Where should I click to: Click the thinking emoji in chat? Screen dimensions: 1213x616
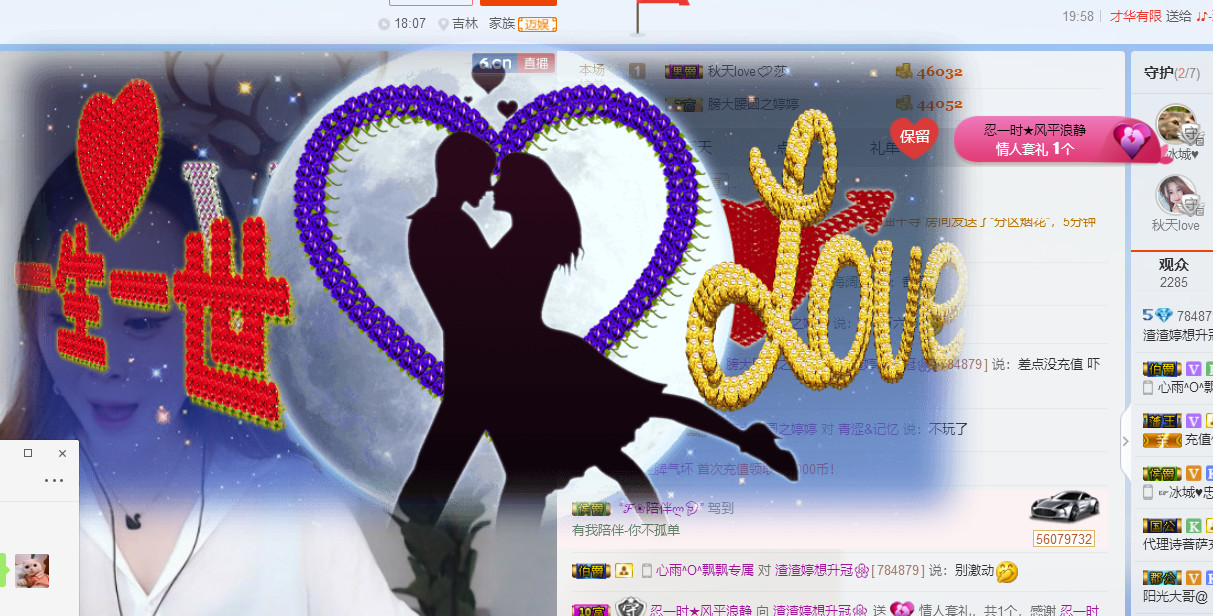coord(1007,571)
